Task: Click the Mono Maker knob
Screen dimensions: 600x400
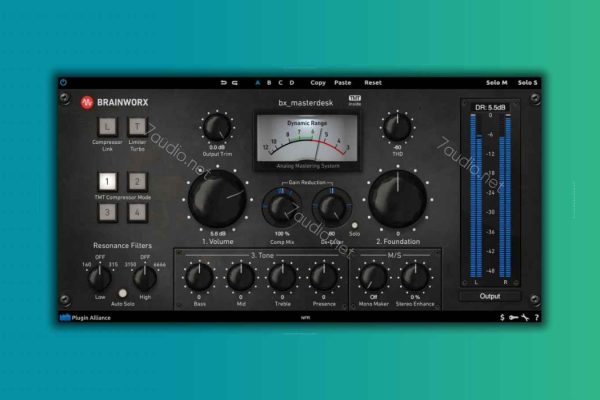Action: [373, 277]
